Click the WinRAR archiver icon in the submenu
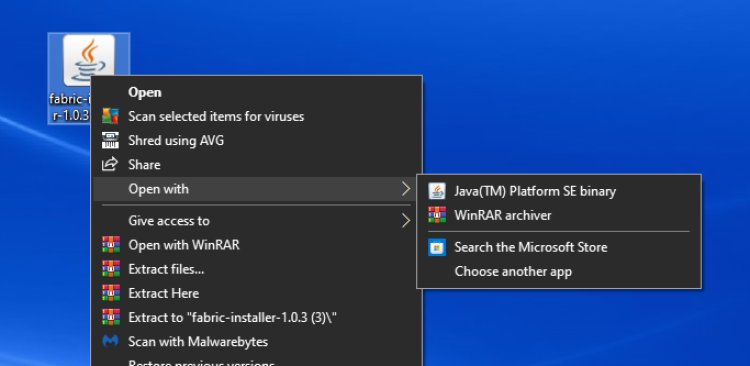This screenshot has height=366, width=750. tap(437, 215)
